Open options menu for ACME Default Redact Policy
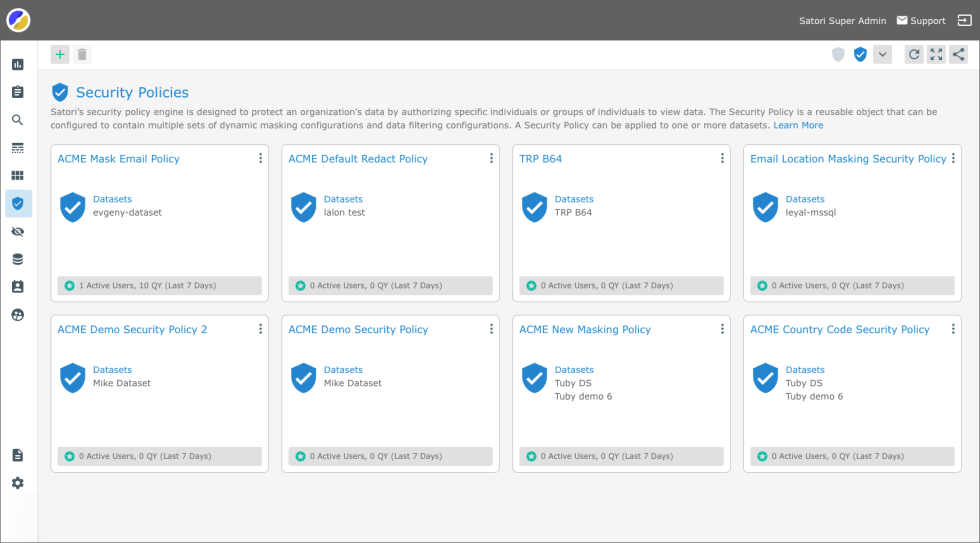Viewport: 980px width, 543px height. (x=491, y=159)
